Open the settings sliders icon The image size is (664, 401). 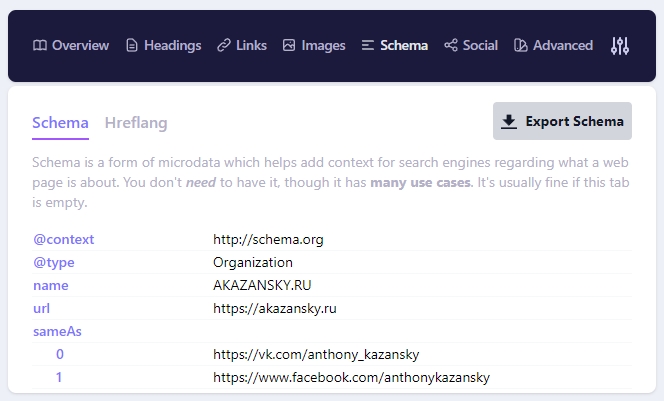pos(620,45)
